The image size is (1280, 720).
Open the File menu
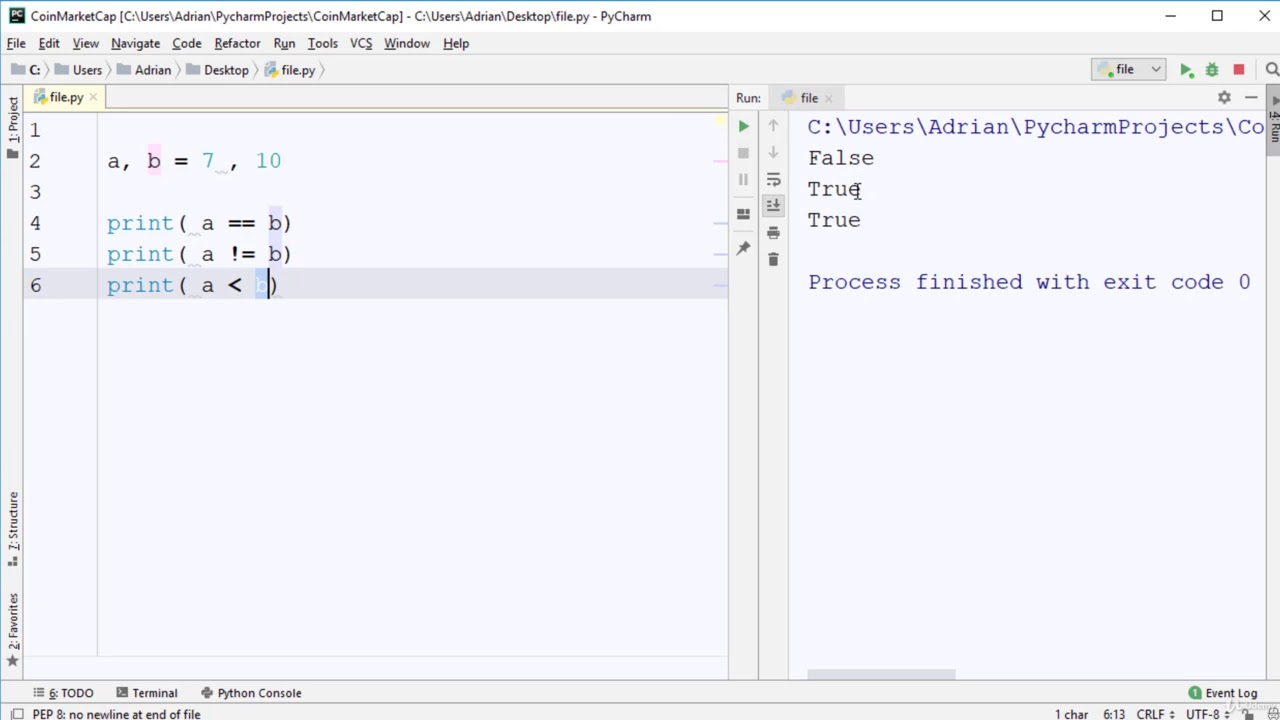[16, 43]
